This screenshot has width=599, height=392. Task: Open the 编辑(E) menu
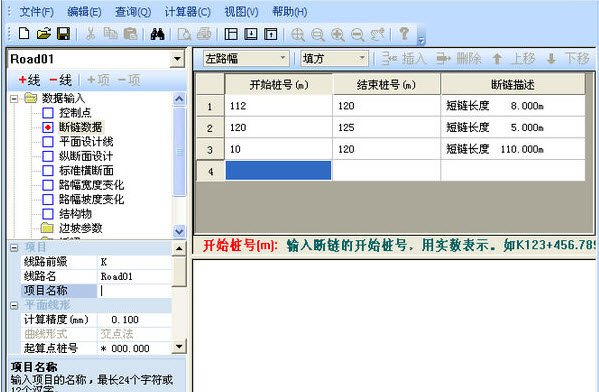84,12
